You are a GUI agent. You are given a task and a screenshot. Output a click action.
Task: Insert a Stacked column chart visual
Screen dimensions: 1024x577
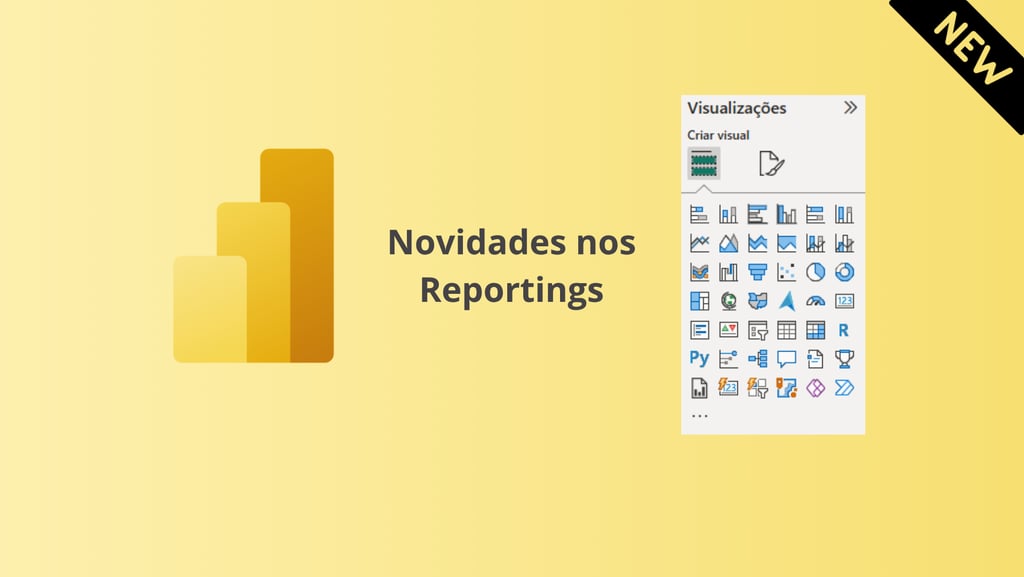728,214
